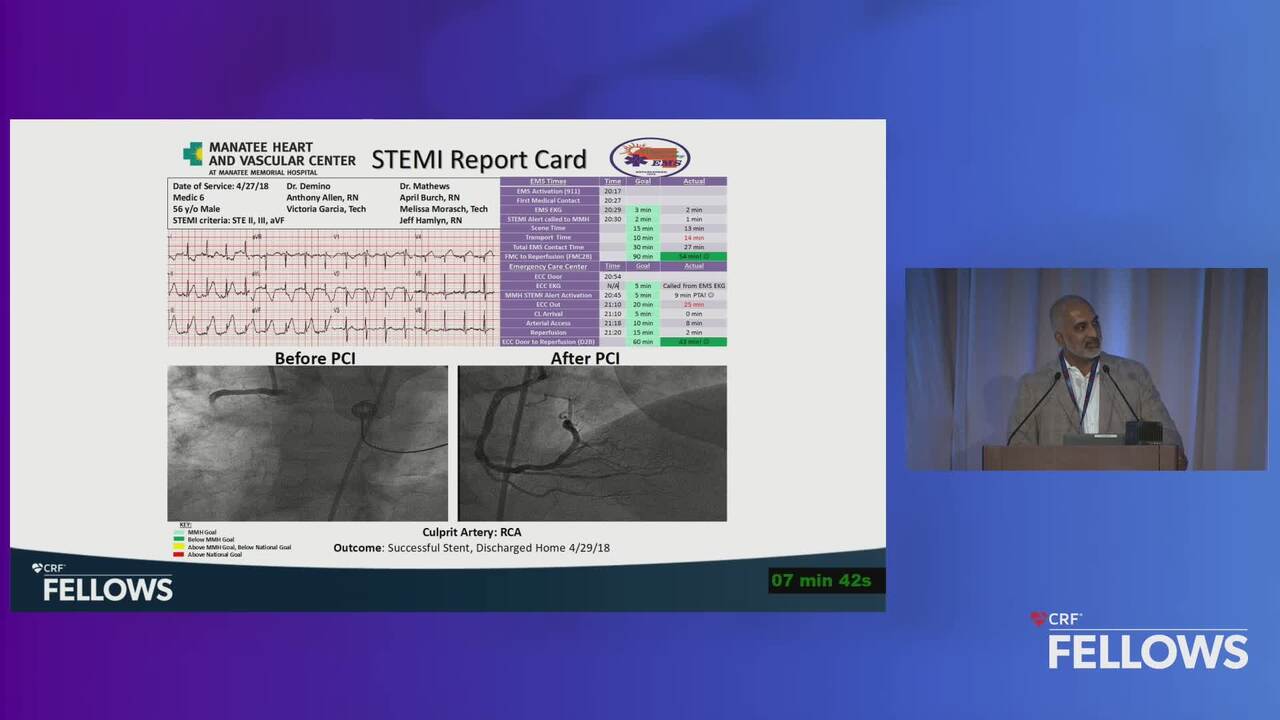Click the "Total EMS Contact Time" row label
Image resolution: width=1280 pixels, height=720 pixels.
(548, 247)
